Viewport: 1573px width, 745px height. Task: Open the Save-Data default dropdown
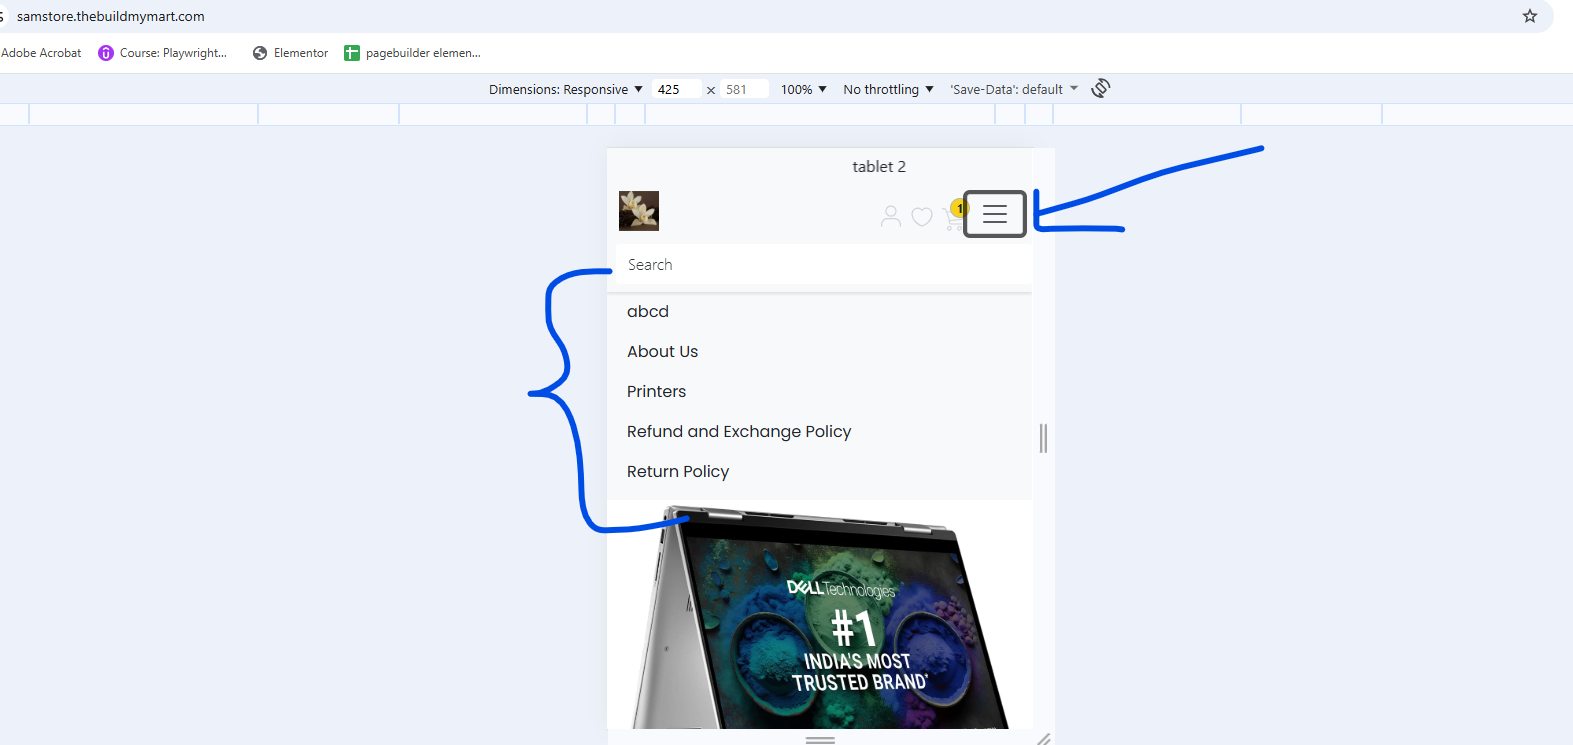pyautogui.click(x=1014, y=89)
